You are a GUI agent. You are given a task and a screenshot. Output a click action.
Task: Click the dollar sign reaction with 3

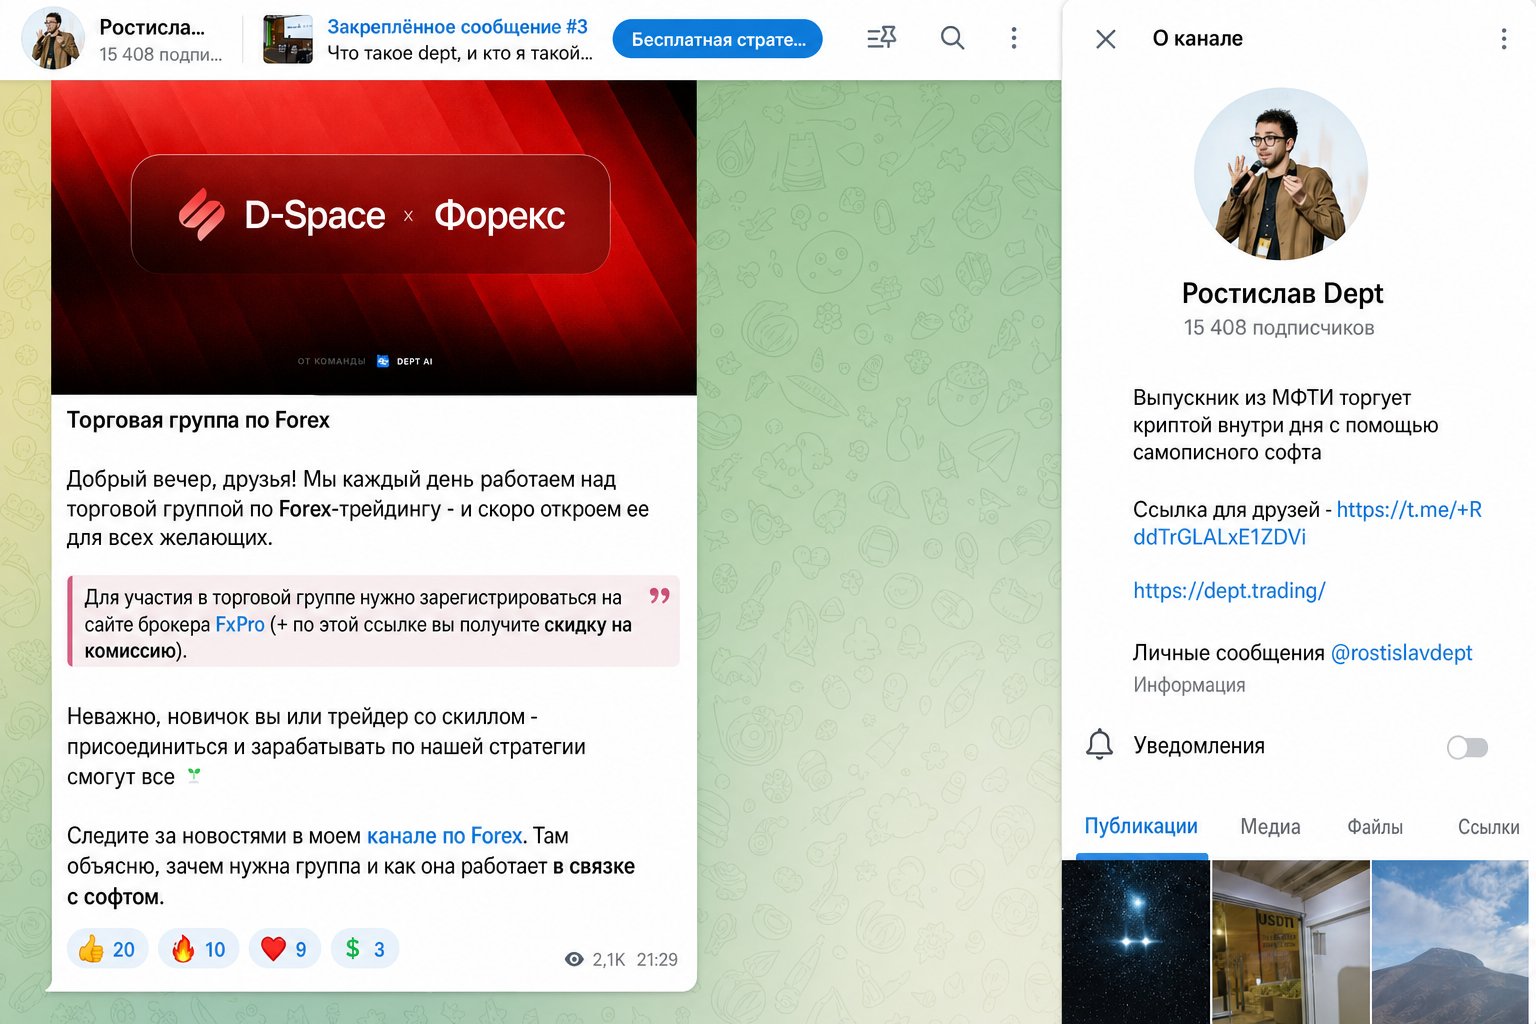[365, 949]
